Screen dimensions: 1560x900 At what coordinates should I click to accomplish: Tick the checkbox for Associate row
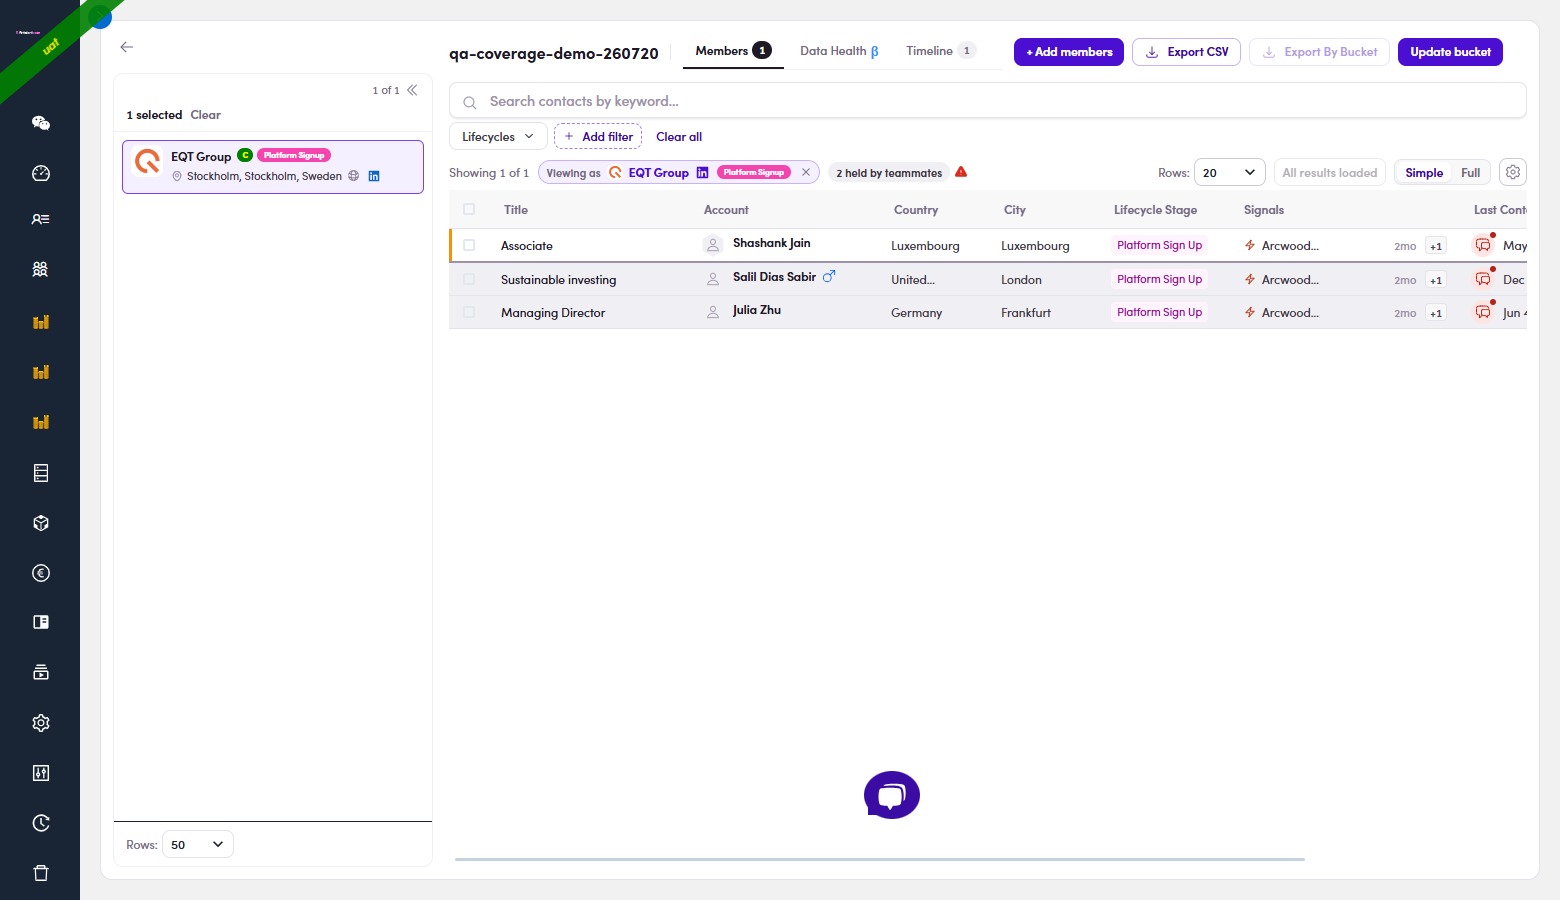pos(469,245)
